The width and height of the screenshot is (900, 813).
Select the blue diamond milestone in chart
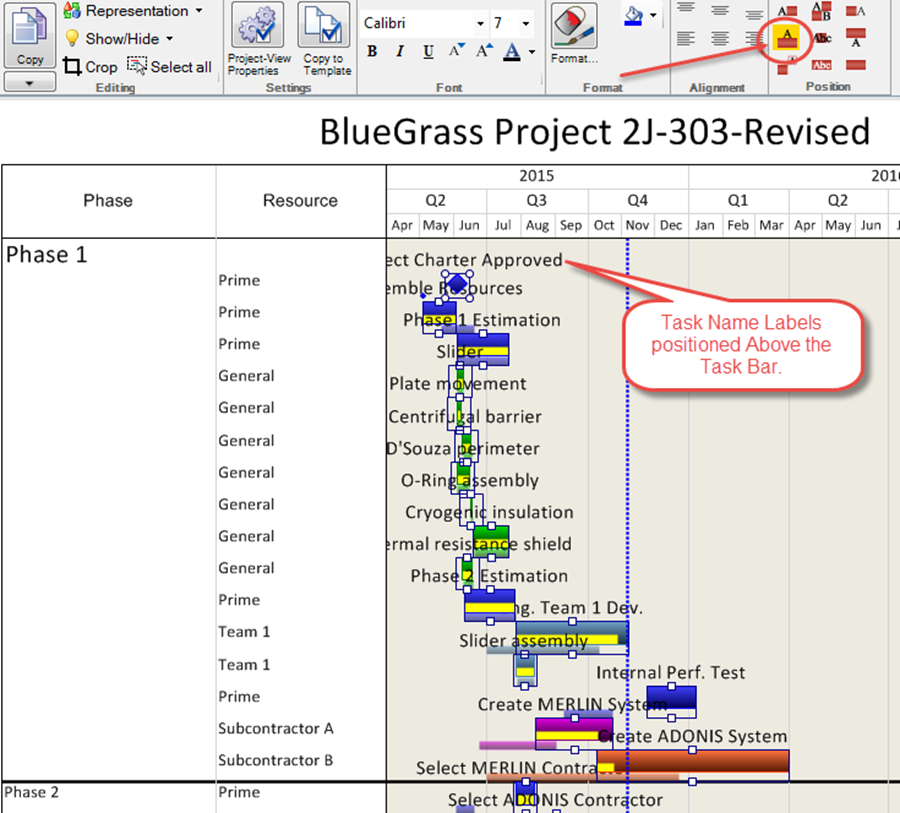click(455, 284)
